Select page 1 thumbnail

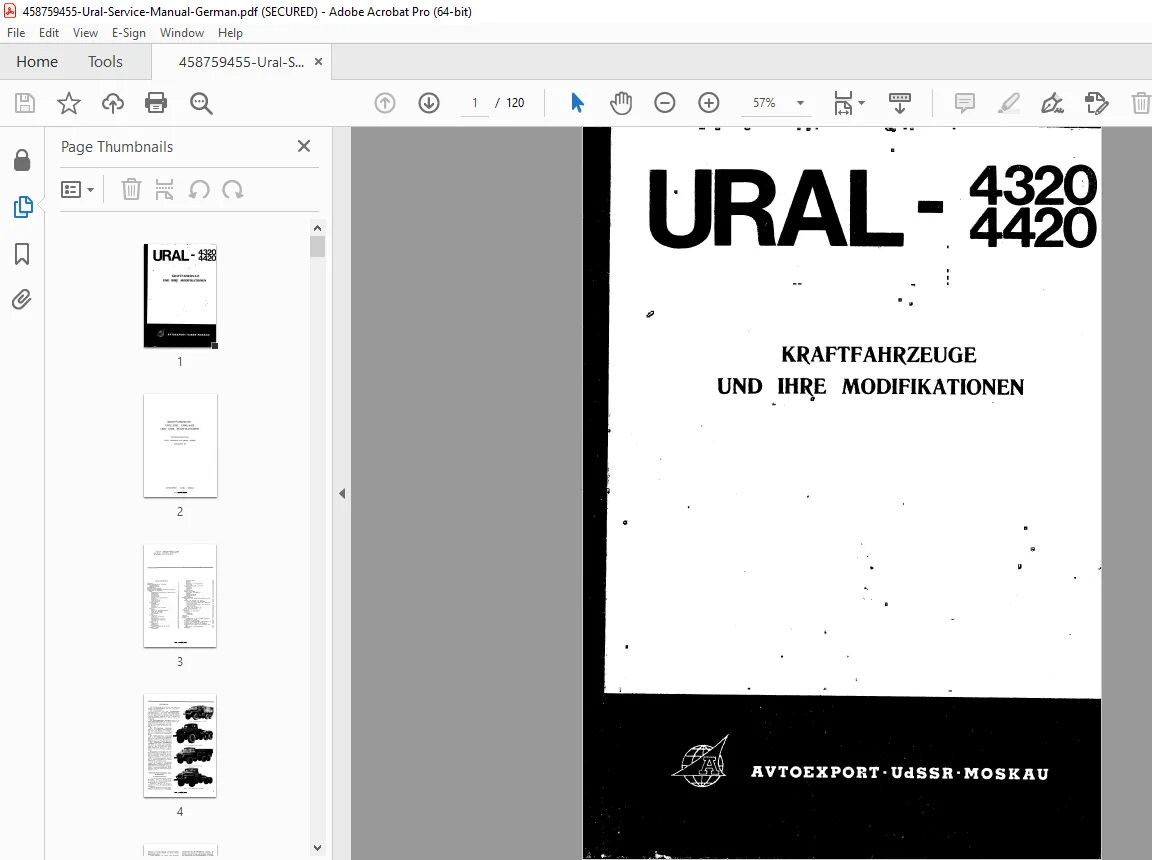tap(181, 295)
